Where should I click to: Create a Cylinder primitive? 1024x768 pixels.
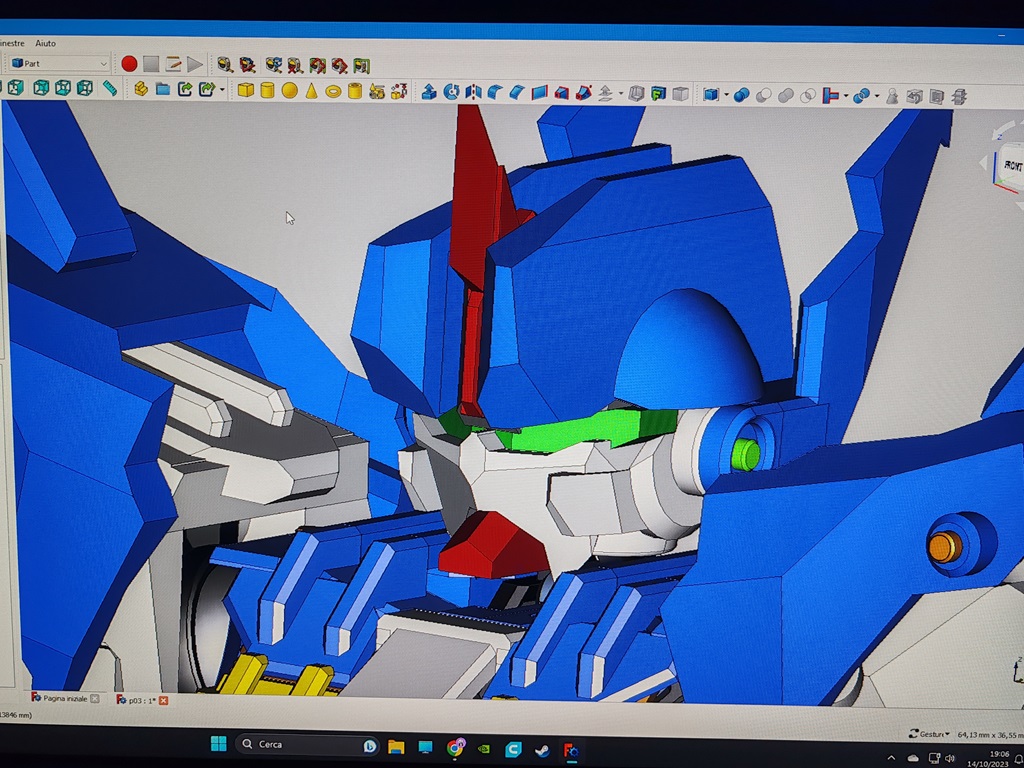pyautogui.click(x=267, y=90)
